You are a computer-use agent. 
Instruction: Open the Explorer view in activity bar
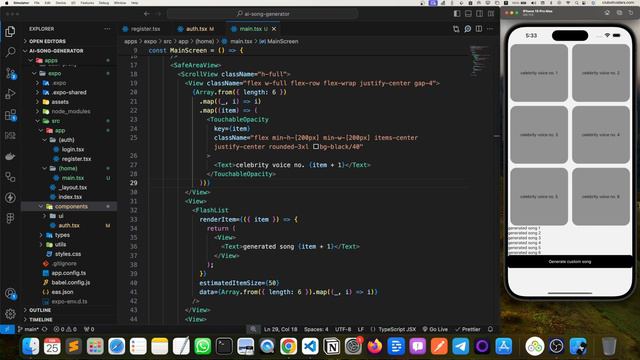coord(10,31)
